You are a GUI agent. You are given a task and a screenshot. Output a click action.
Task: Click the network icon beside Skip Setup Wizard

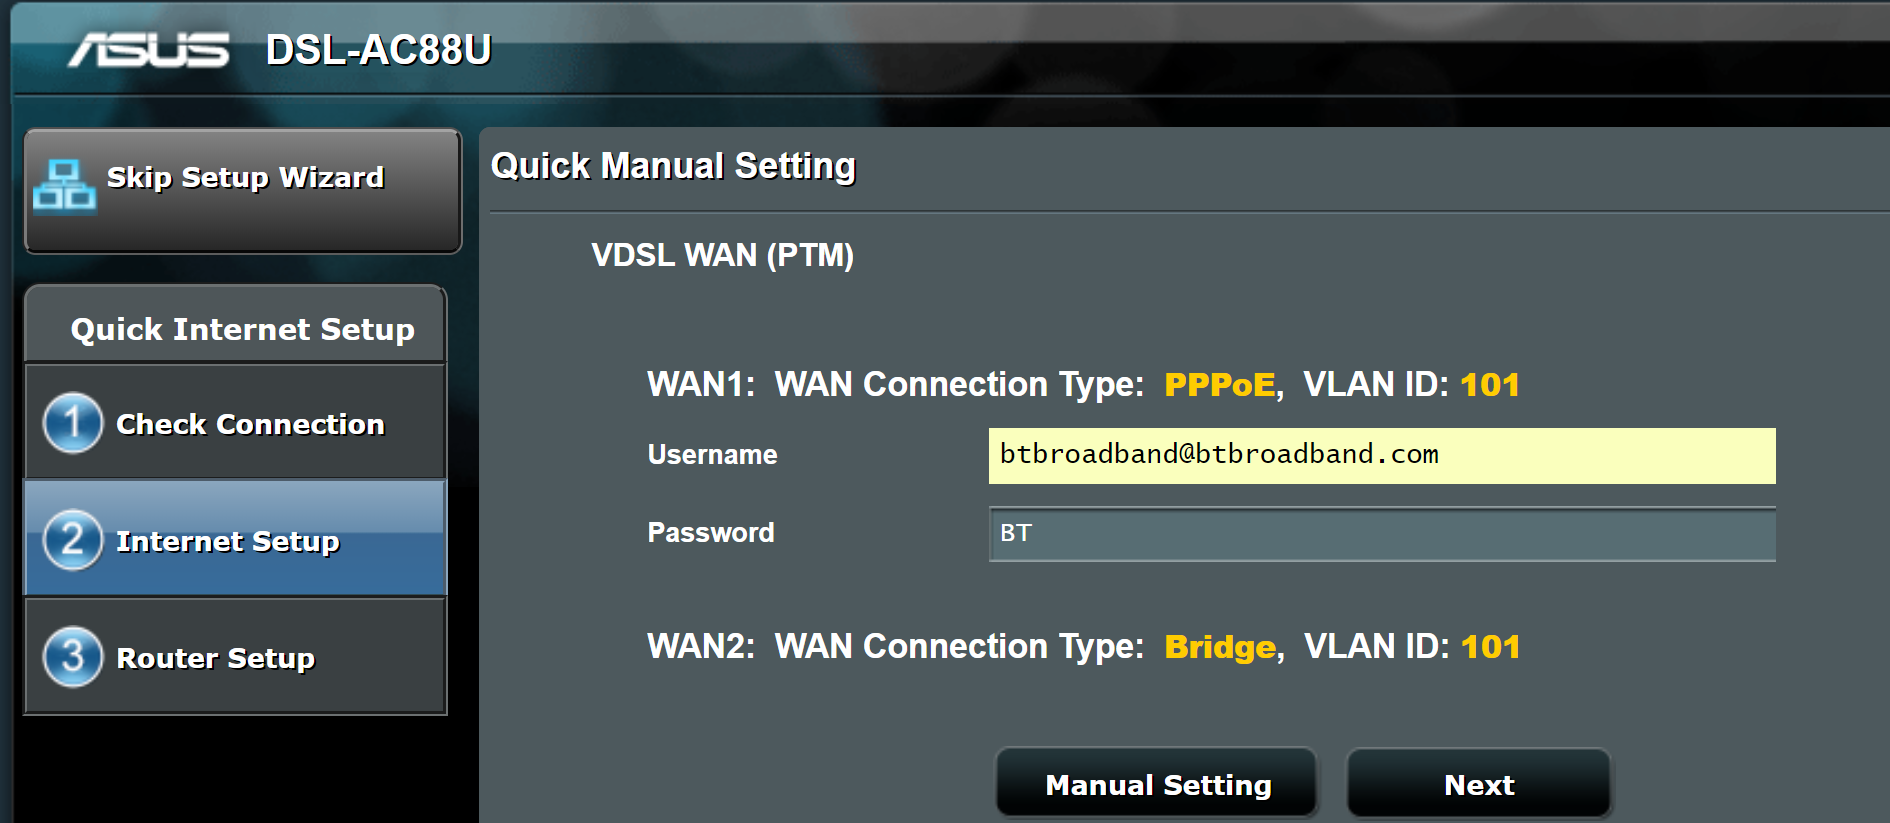click(x=65, y=186)
